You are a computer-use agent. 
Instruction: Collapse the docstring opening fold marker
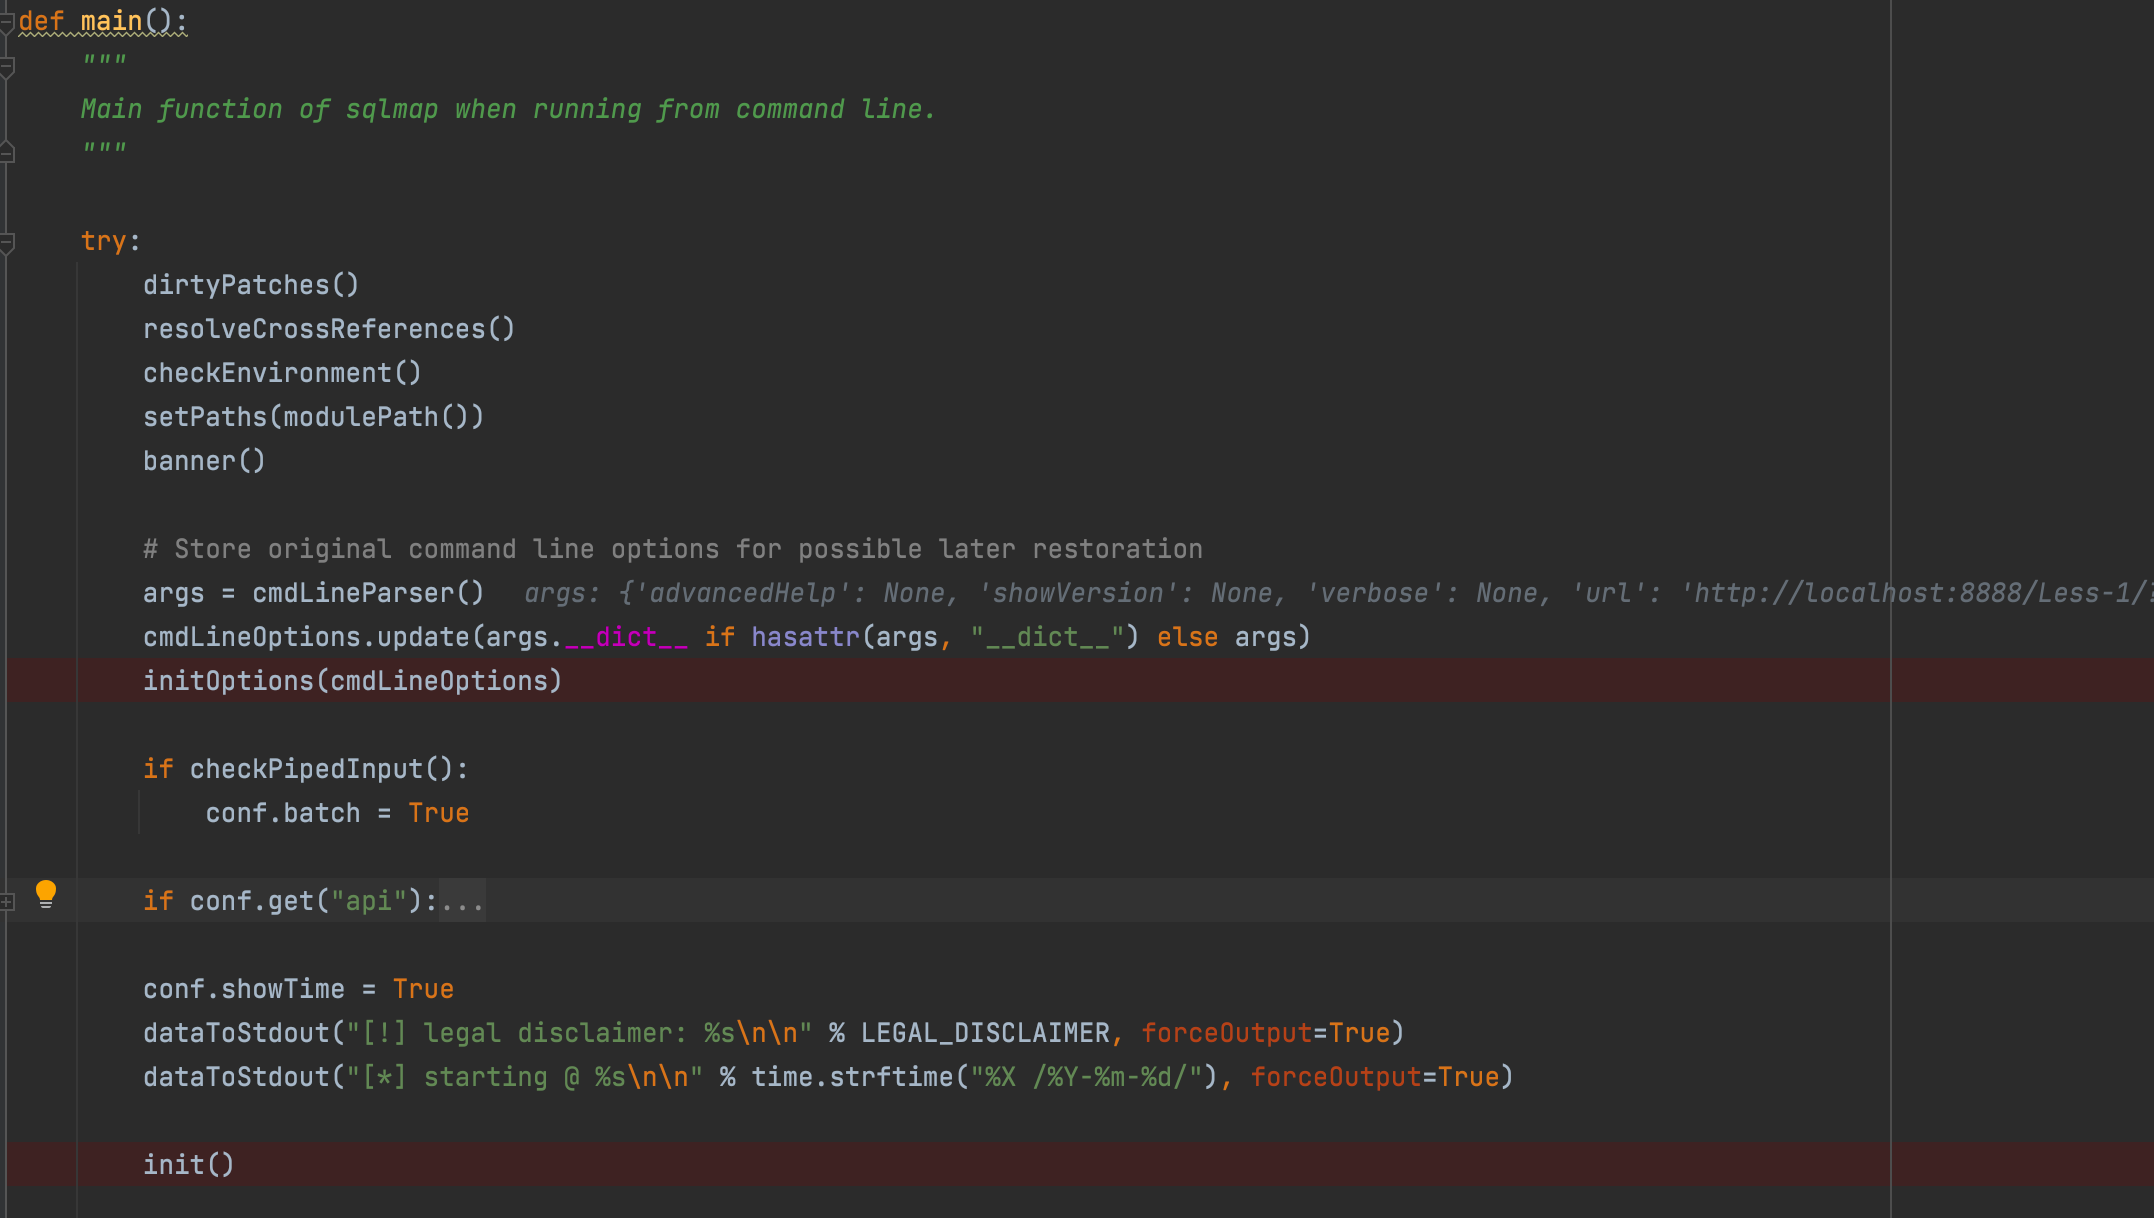point(7,66)
